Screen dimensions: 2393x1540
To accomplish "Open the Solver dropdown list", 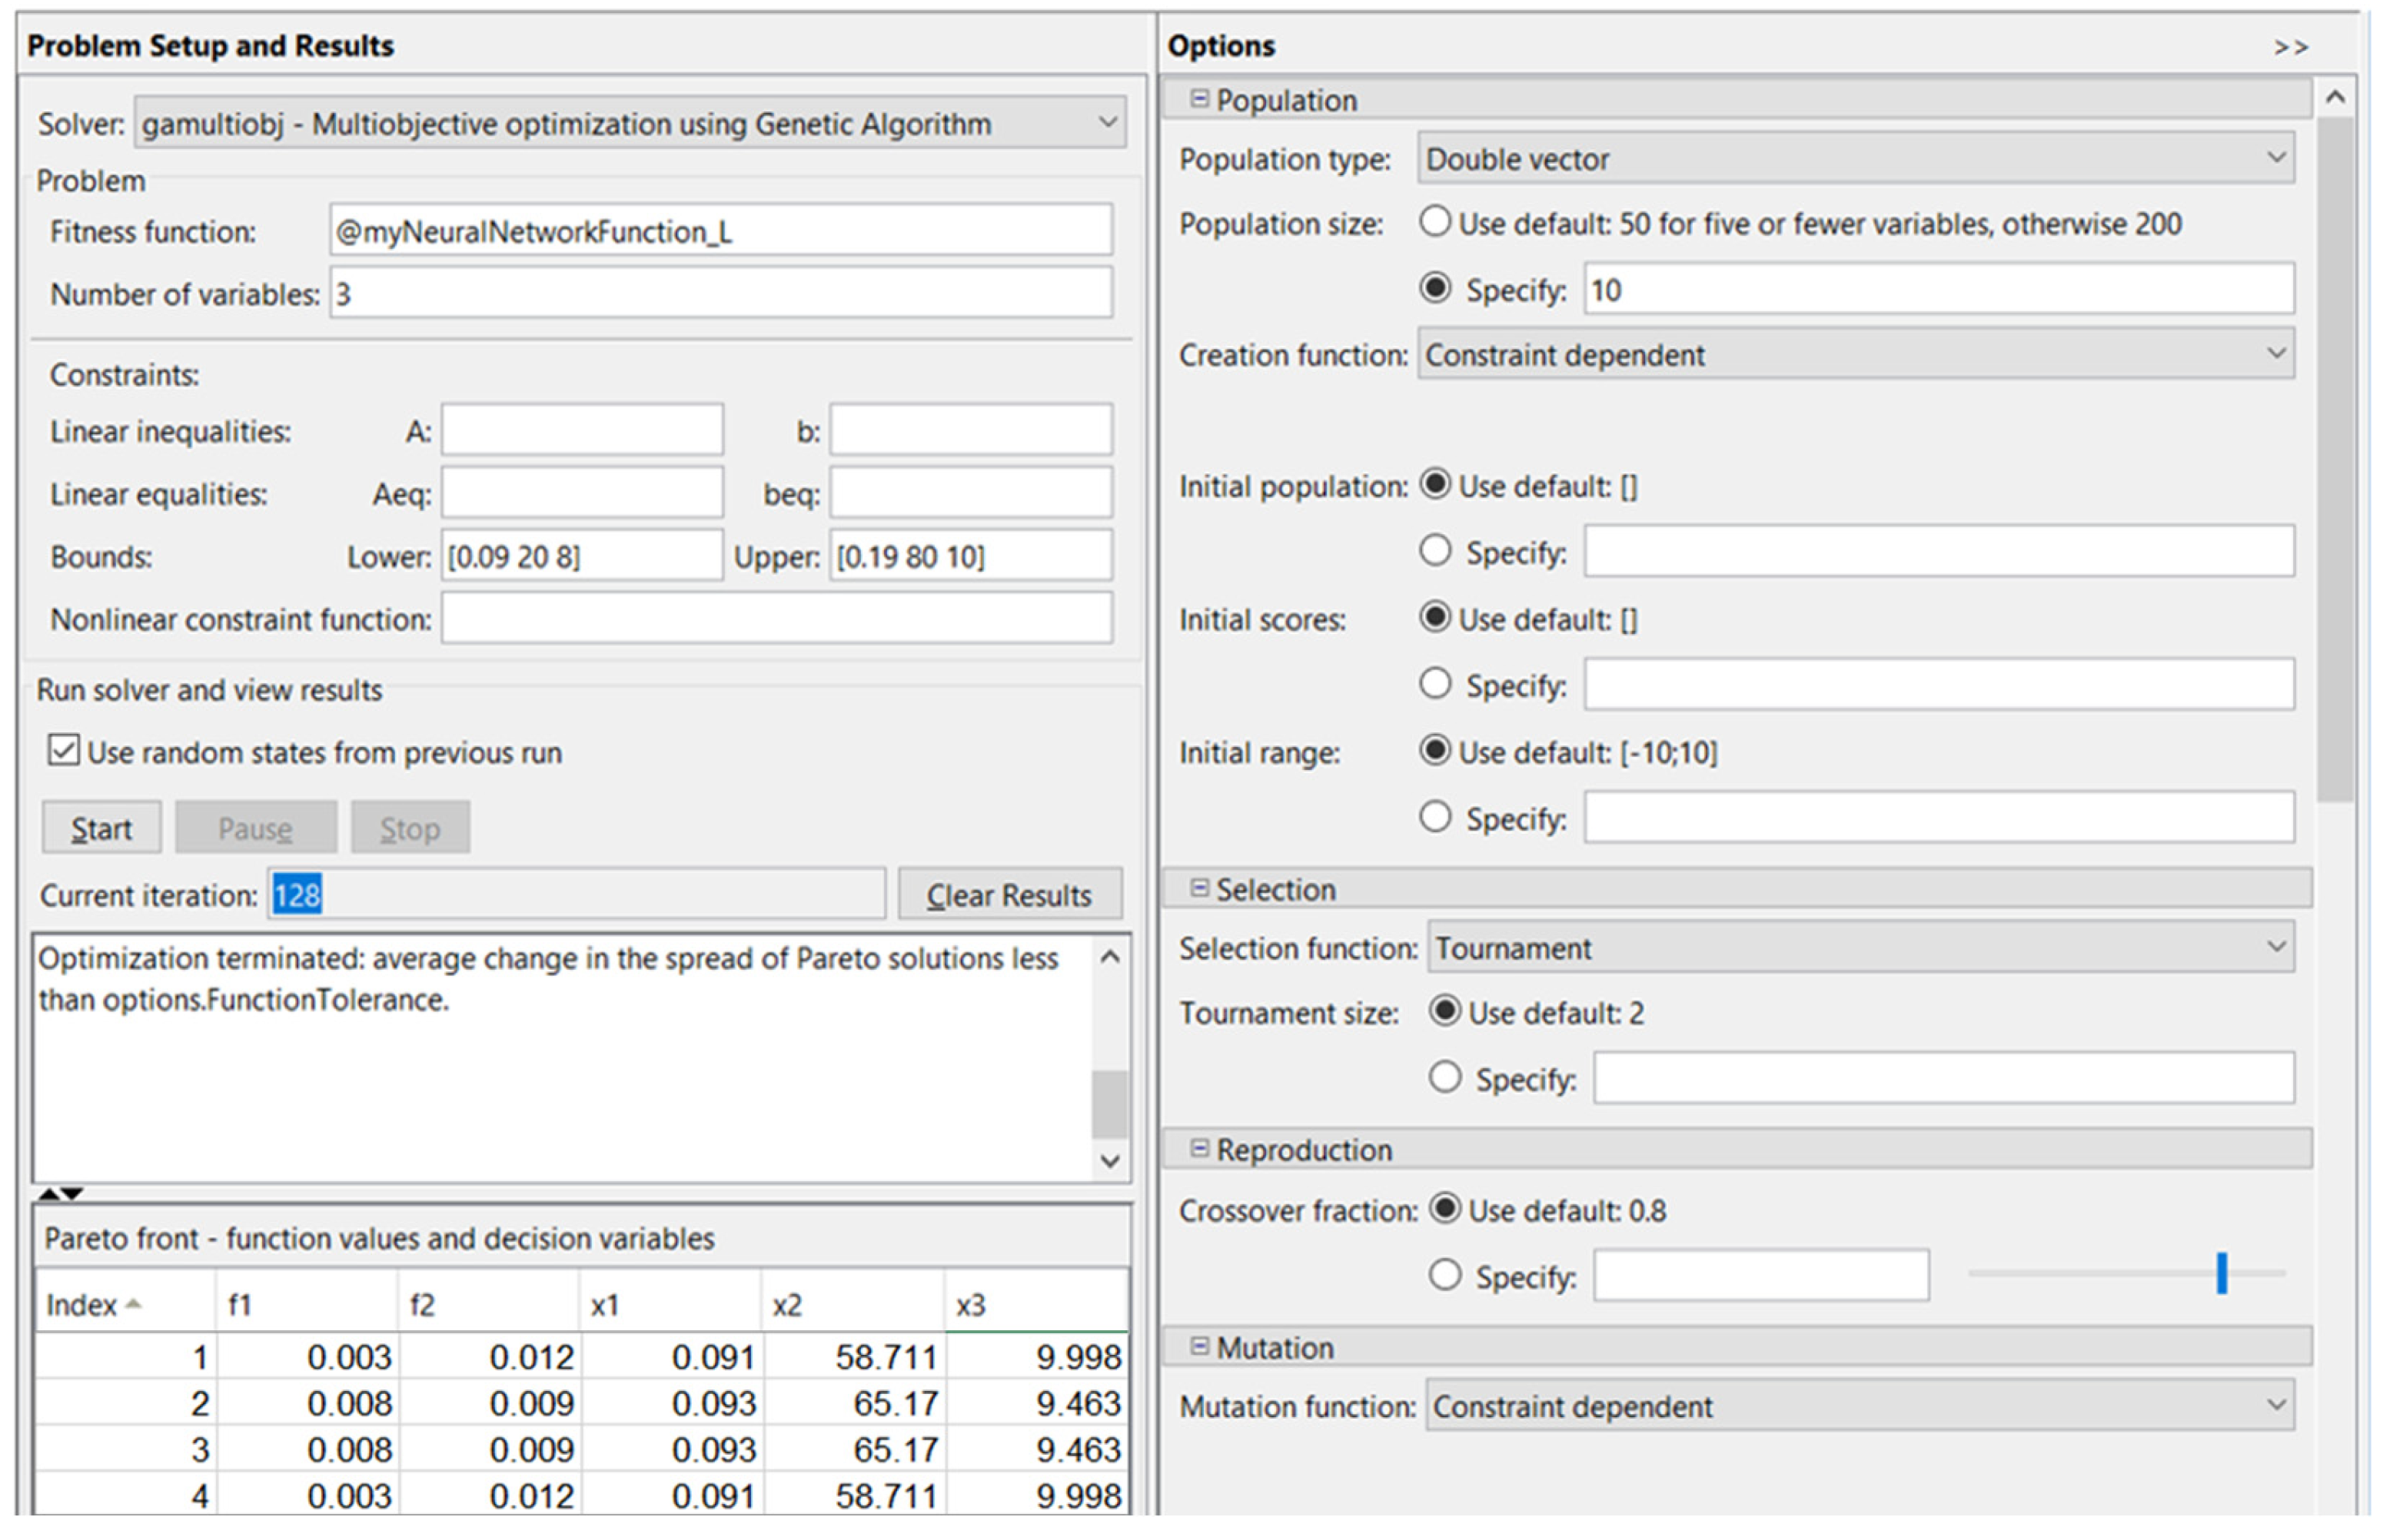I will [x=1107, y=123].
